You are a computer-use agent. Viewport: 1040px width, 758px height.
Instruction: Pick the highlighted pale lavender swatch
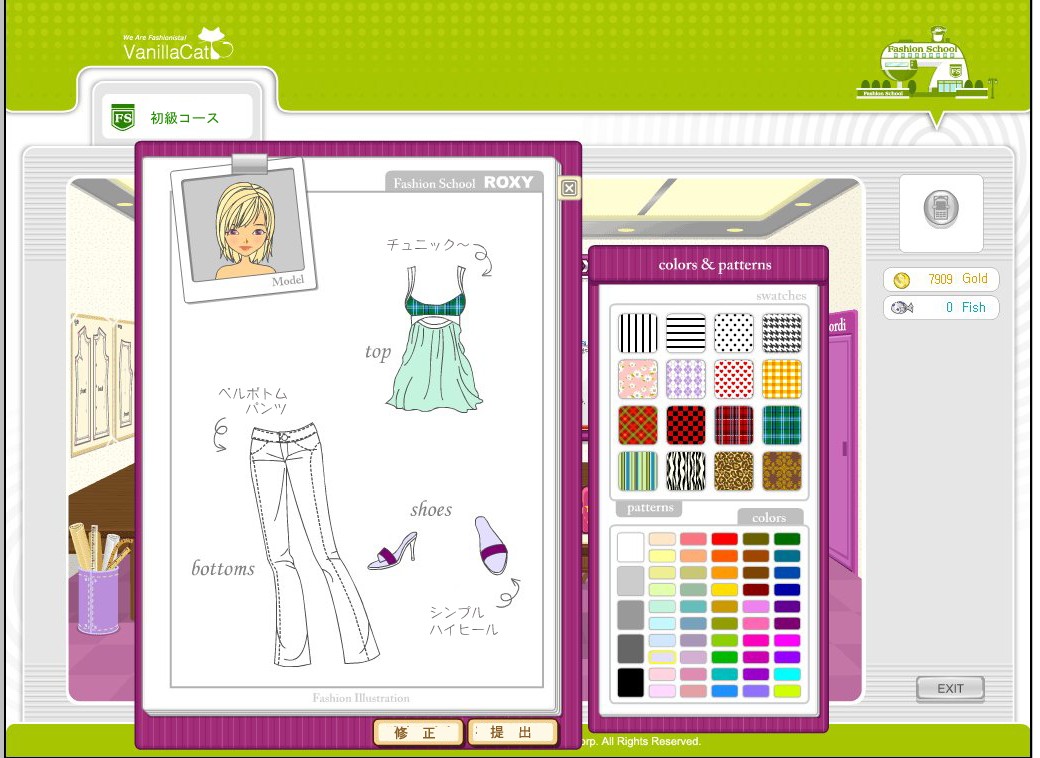tap(662, 657)
